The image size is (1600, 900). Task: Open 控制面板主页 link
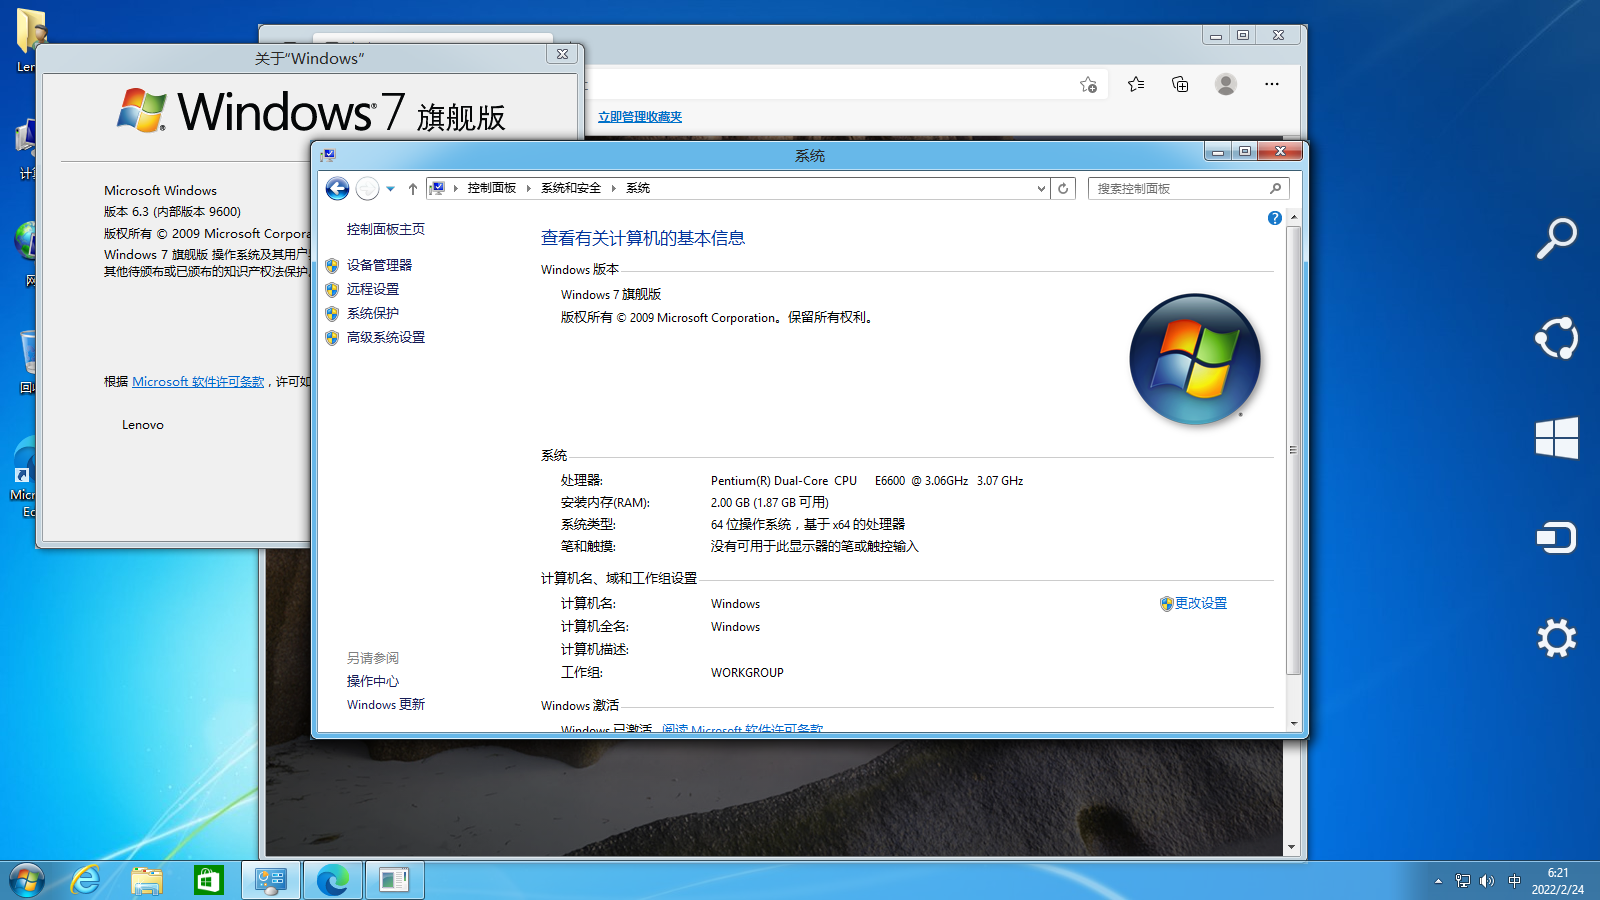click(x=386, y=229)
